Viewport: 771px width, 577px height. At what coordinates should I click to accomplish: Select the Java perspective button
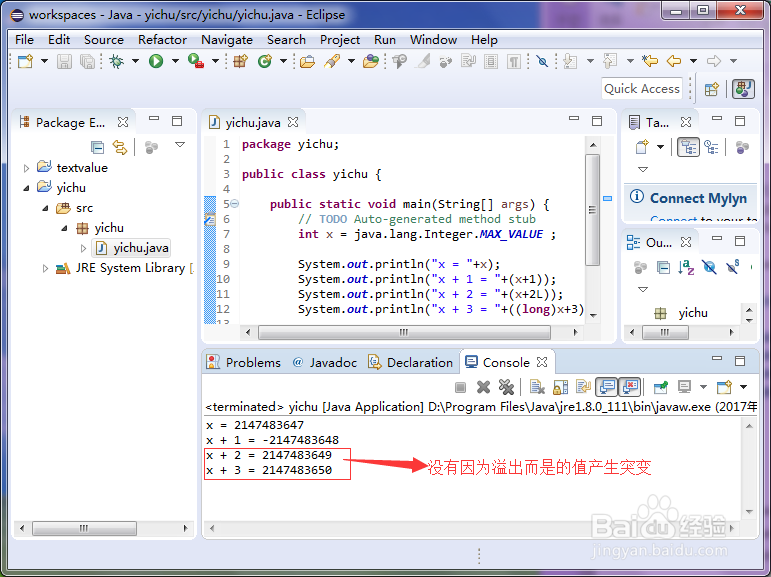743,89
